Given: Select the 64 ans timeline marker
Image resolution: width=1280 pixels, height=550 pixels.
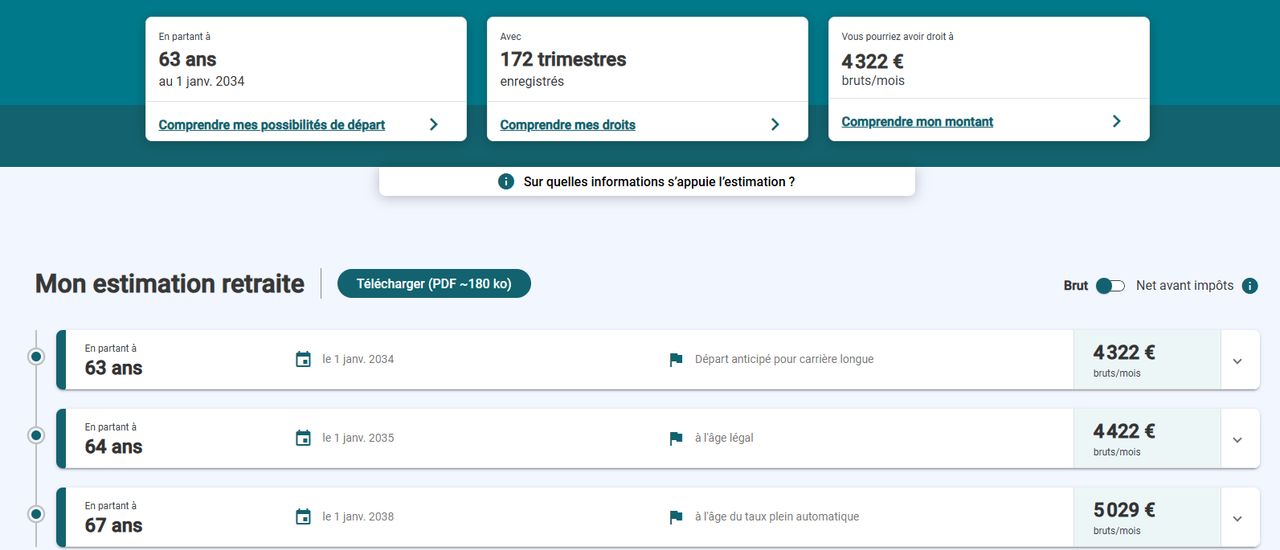Looking at the screenshot, I should 36,435.
